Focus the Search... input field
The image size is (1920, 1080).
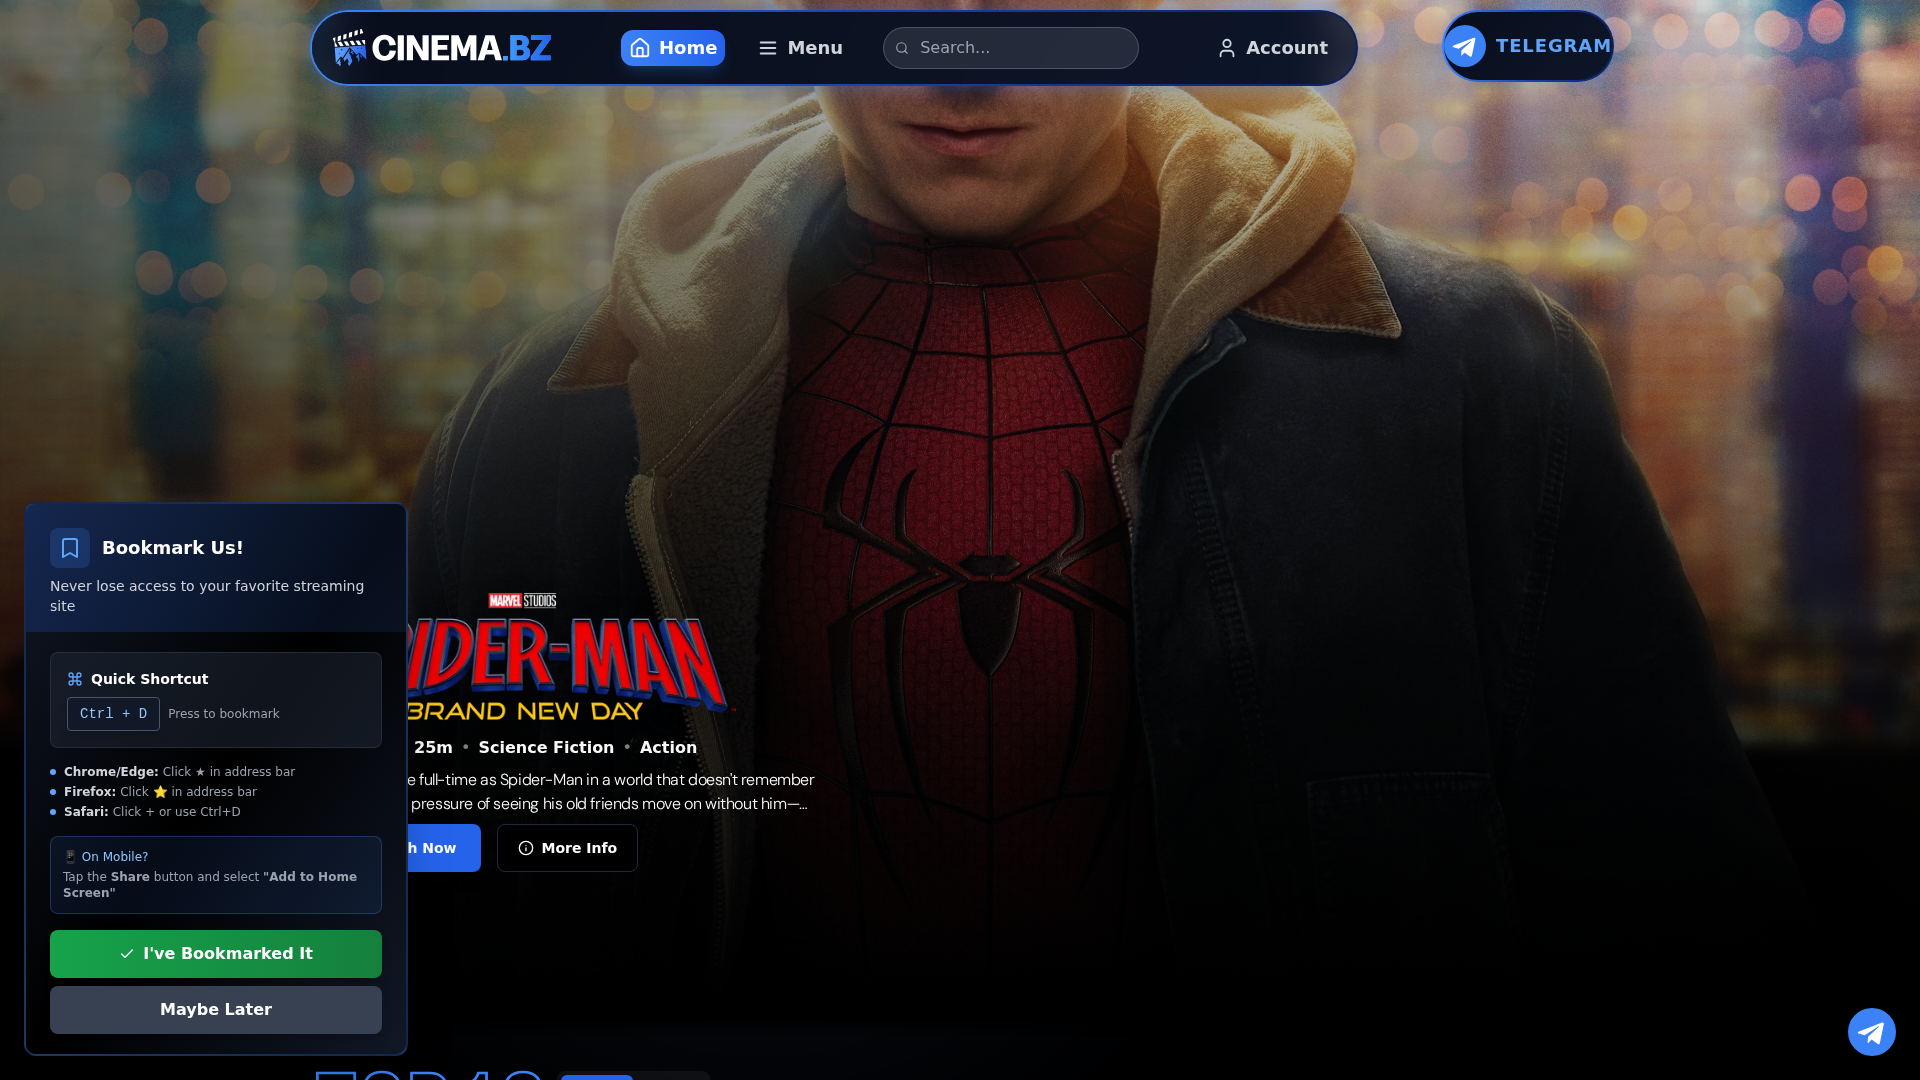point(1010,48)
